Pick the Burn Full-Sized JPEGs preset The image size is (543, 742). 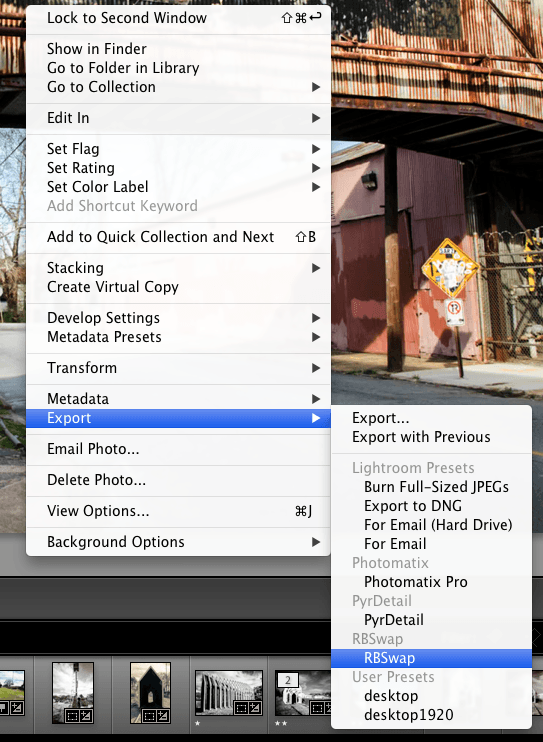[x=431, y=487]
